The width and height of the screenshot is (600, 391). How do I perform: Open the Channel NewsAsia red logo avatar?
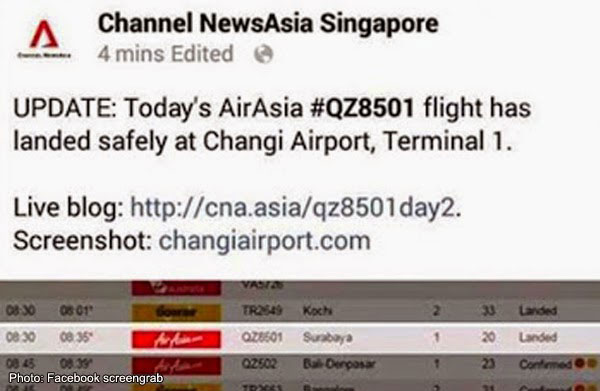click(44, 39)
